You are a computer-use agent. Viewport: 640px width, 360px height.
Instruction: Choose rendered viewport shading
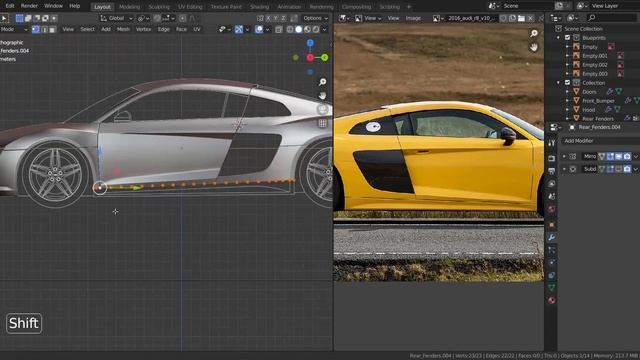pos(316,29)
